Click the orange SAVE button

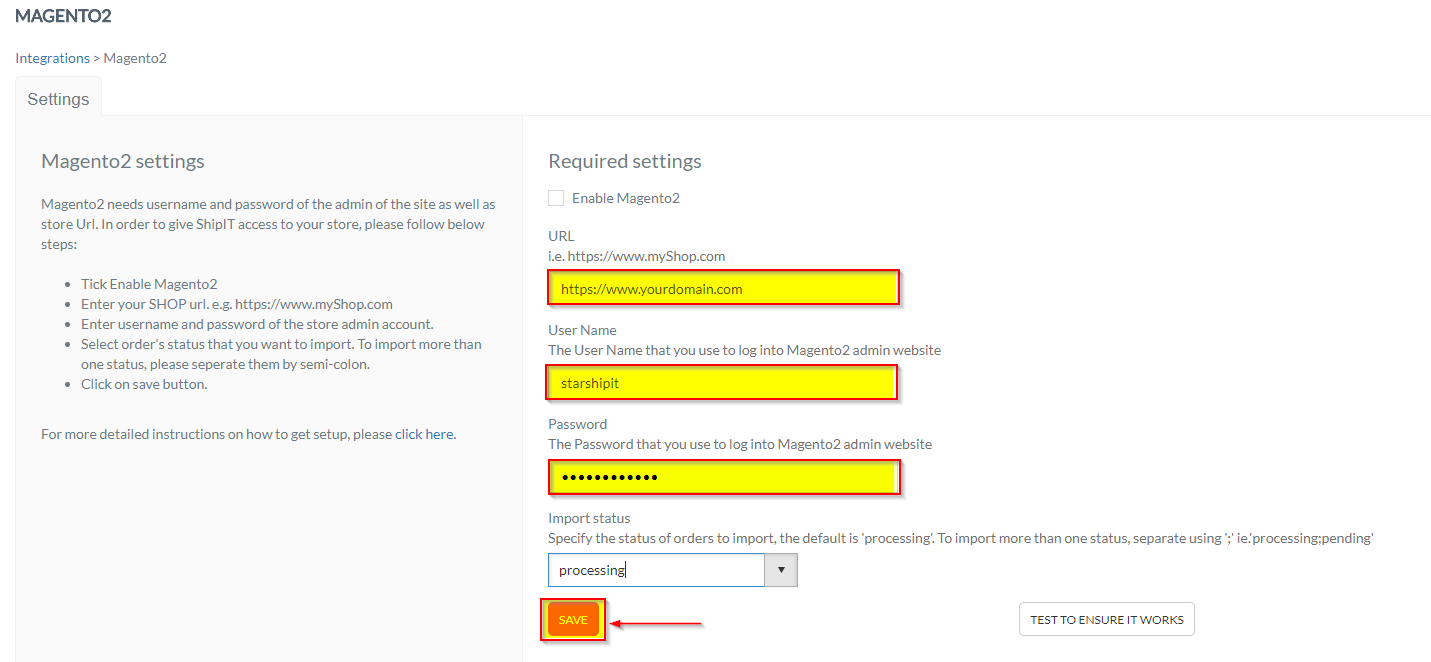(573, 620)
